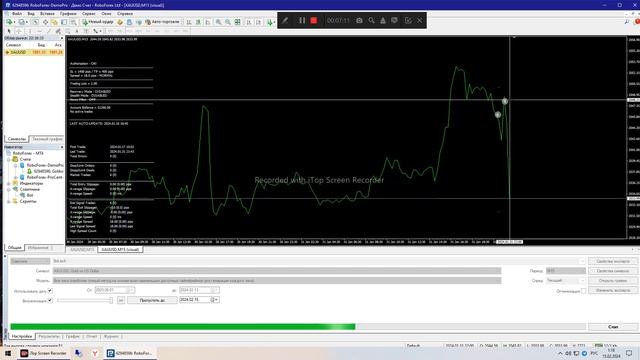
Task: Open the new chart toolbar icon
Action: coord(10,22)
